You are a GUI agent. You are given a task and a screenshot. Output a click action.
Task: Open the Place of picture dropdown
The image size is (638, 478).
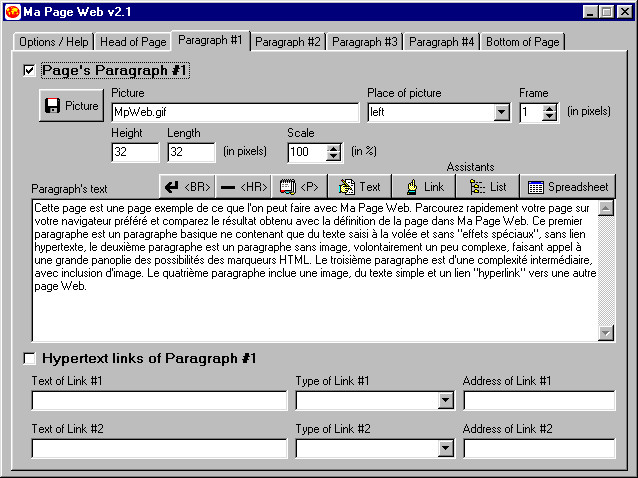(x=502, y=112)
